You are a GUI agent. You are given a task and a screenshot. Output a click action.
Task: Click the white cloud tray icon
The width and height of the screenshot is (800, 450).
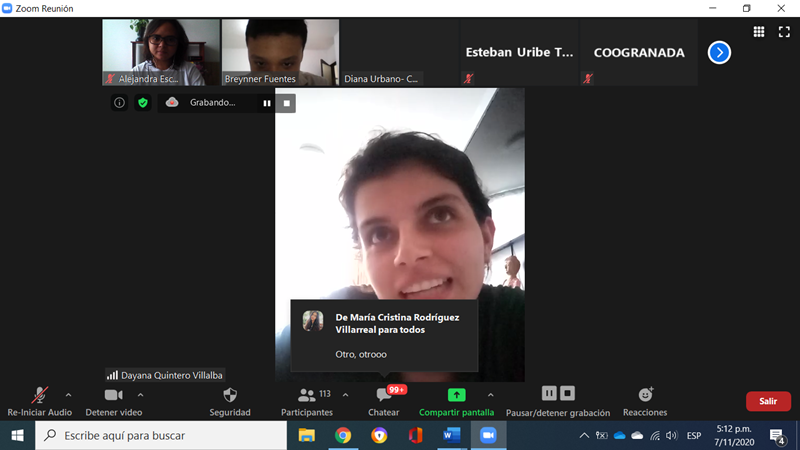(x=637, y=436)
